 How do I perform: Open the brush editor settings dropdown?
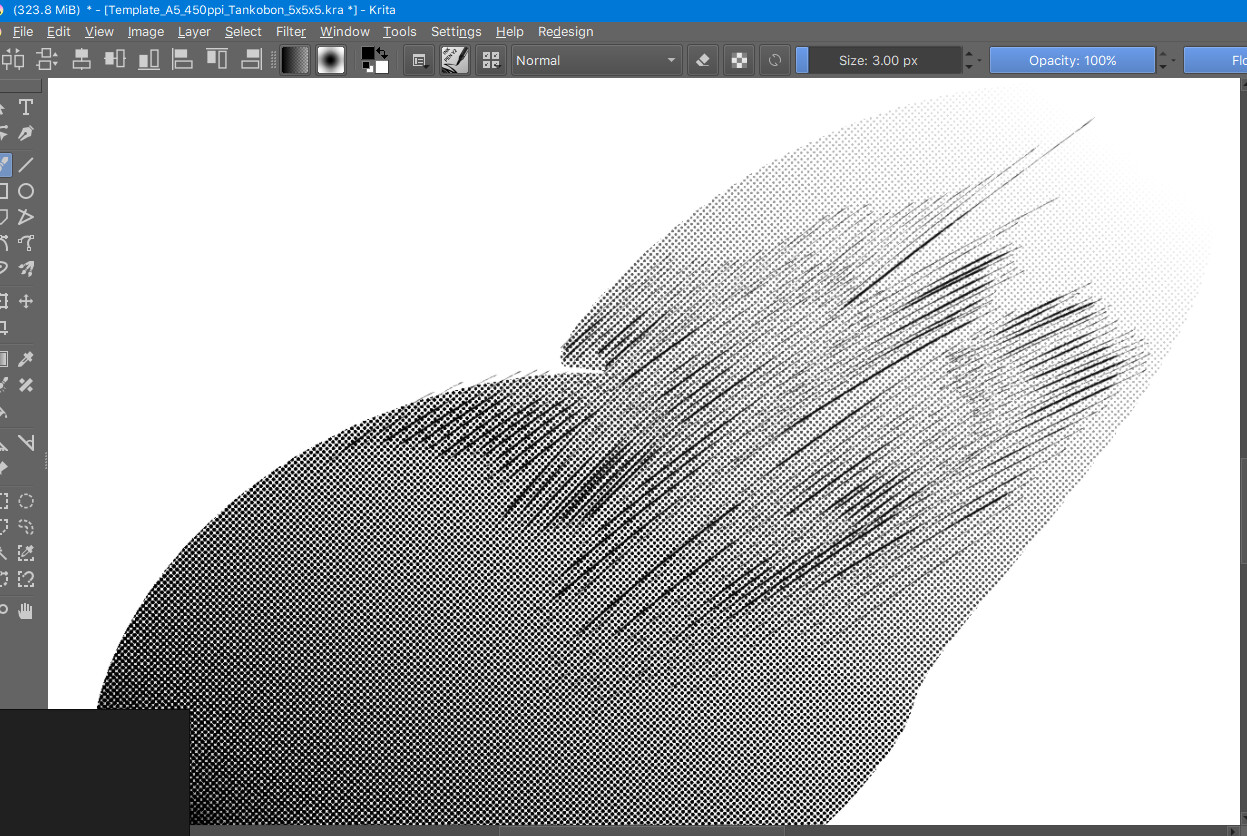click(x=419, y=60)
